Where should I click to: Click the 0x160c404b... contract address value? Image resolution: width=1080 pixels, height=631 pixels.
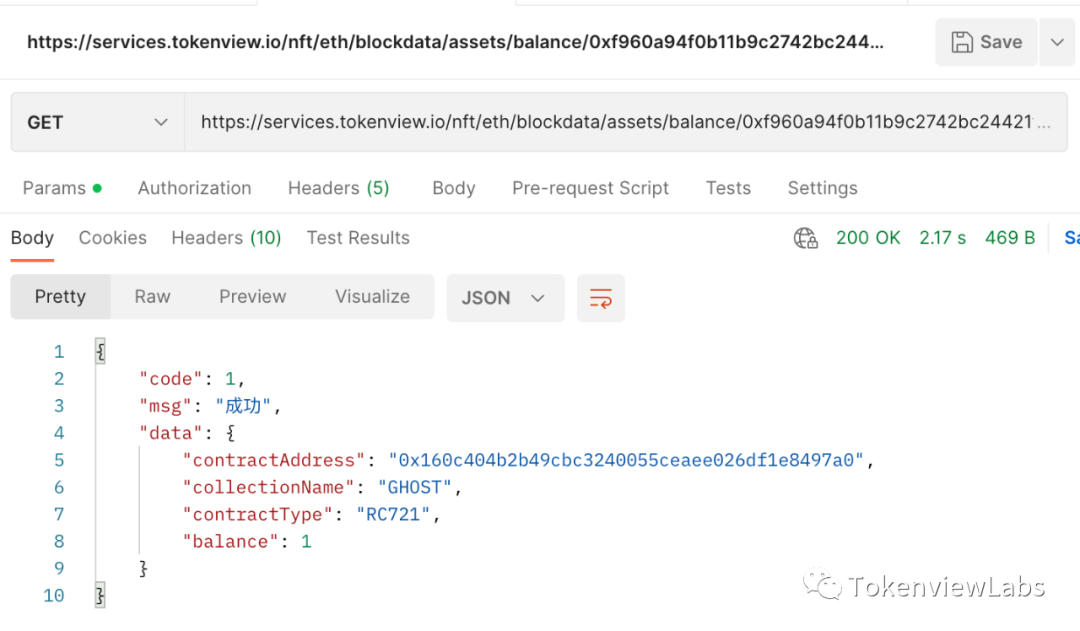pyautogui.click(x=626, y=460)
